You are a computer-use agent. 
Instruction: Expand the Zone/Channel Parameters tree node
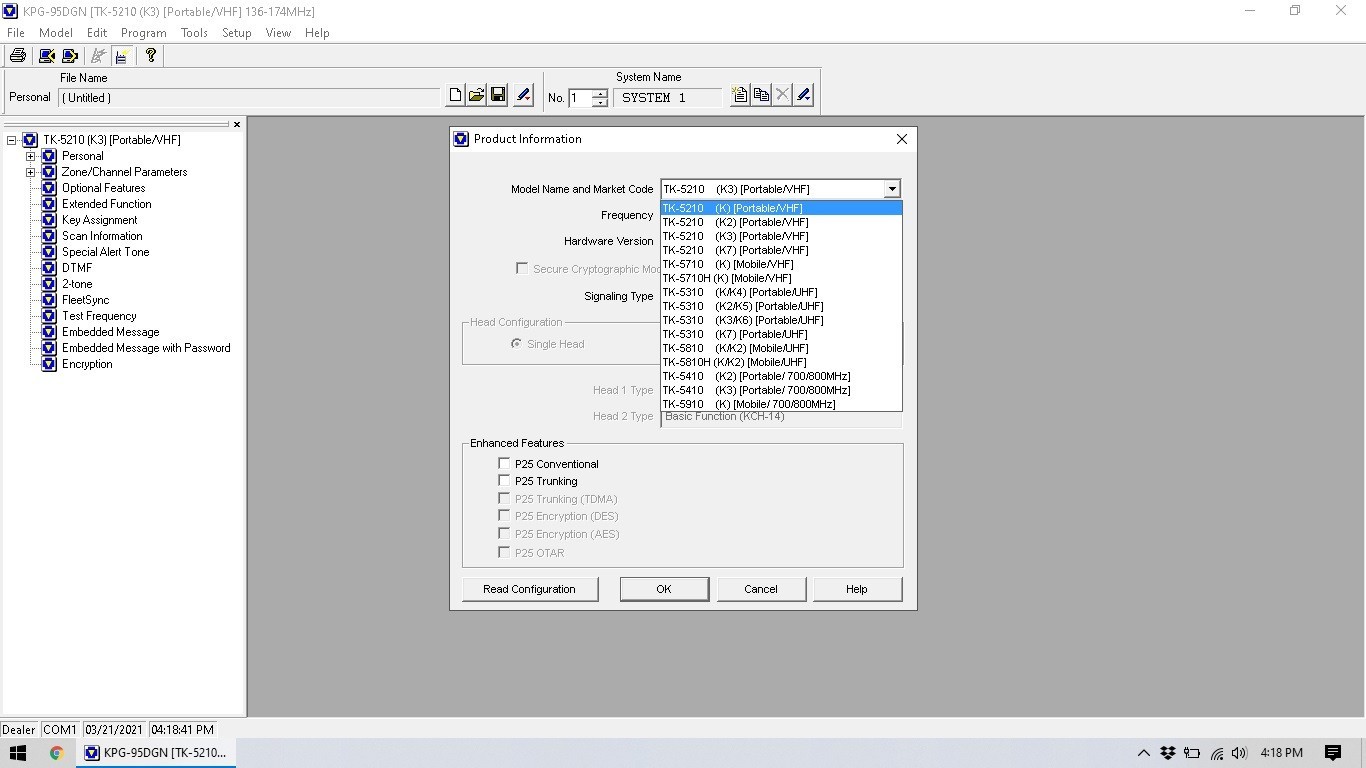click(31, 172)
